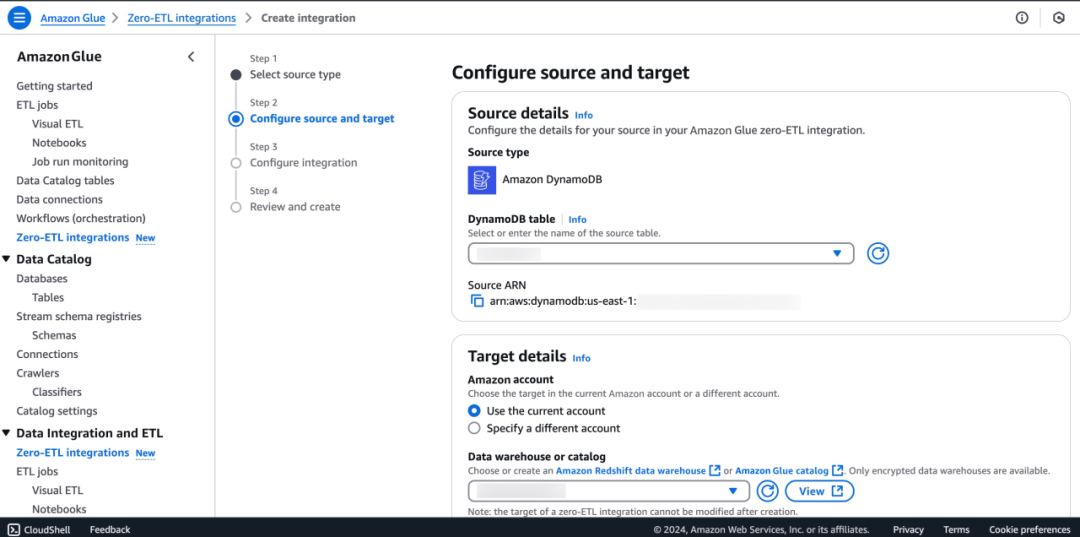Open Data Catalog tables in sidebar
This screenshot has height=537, width=1080.
coord(65,180)
